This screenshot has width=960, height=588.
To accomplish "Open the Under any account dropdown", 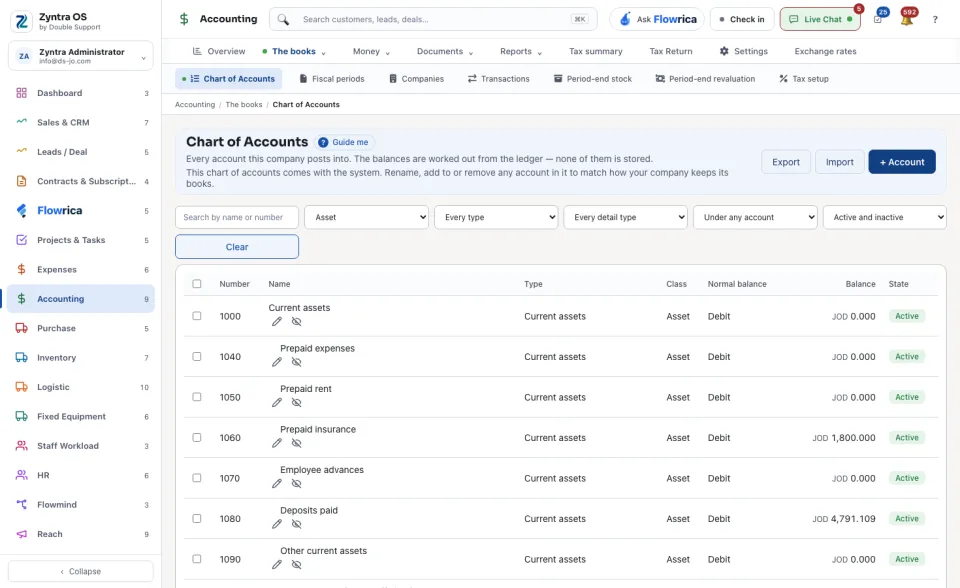I will (x=755, y=217).
